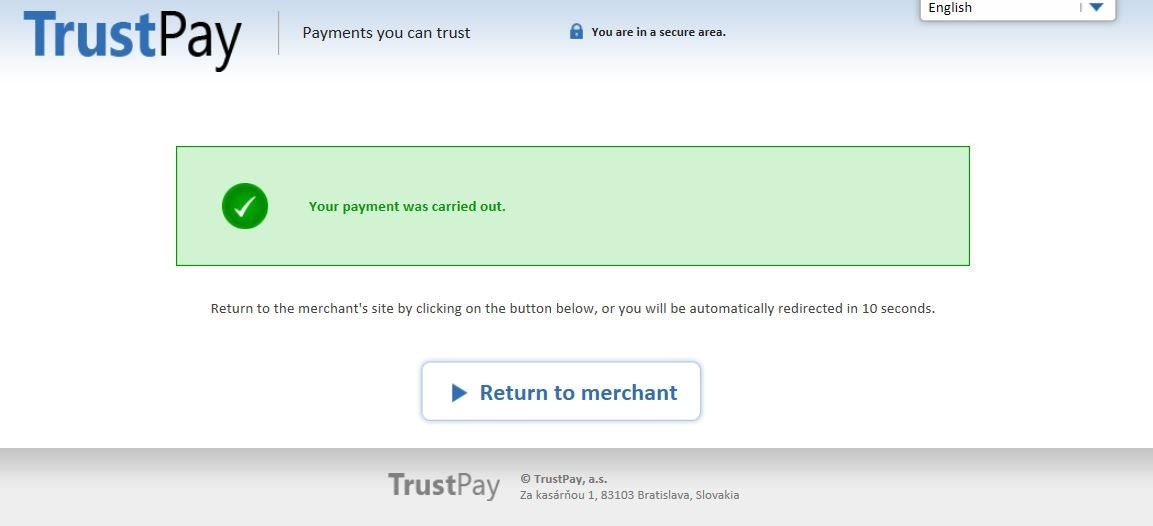Click the blue language dropdown arrow
Image resolution: width=1153 pixels, height=526 pixels.
pos(1096,7)
